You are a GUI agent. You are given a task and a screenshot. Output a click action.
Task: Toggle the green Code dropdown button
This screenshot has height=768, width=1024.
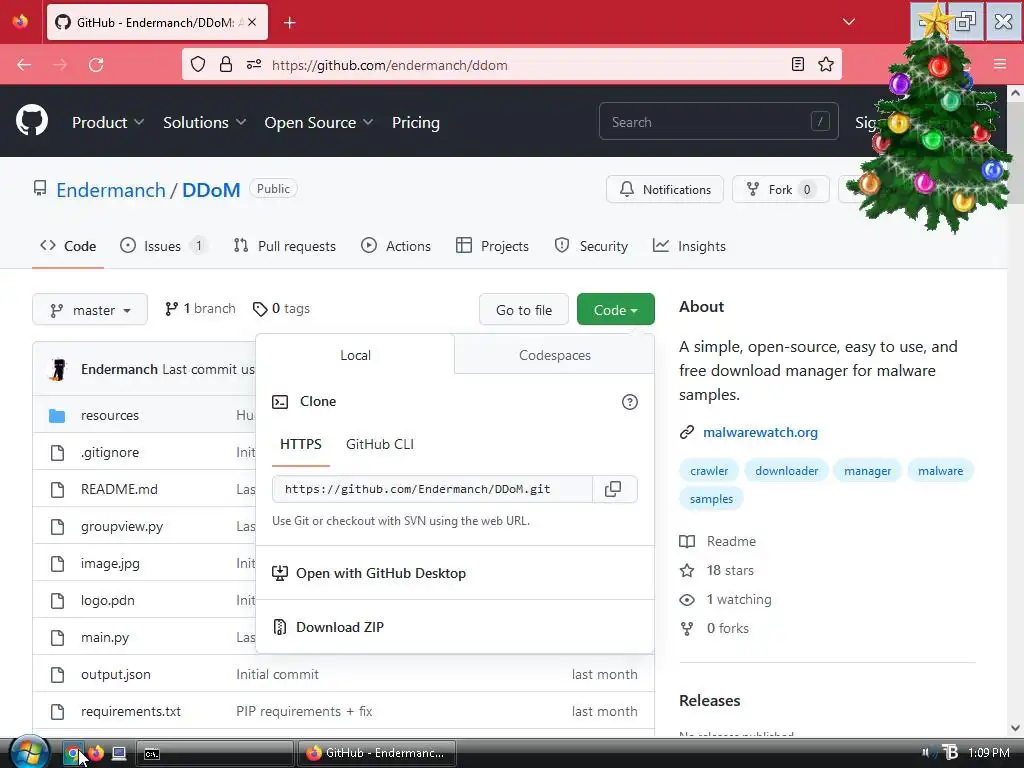[x=615, y=310]
